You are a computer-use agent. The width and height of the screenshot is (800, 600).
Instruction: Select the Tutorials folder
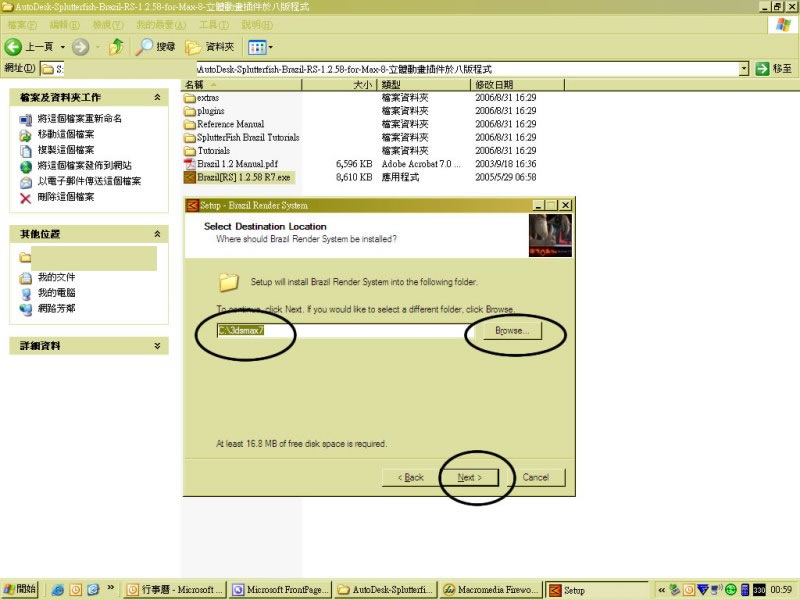coord(208,151)
